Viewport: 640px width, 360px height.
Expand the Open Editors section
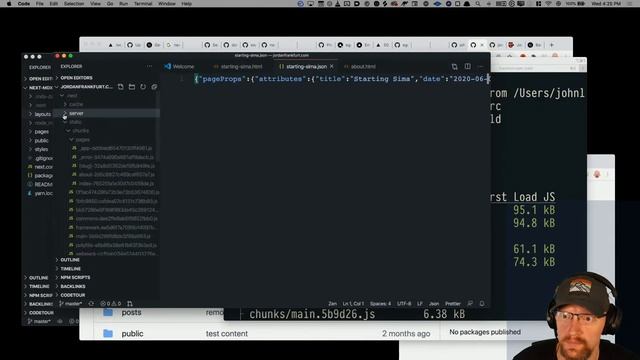(76, 78)
